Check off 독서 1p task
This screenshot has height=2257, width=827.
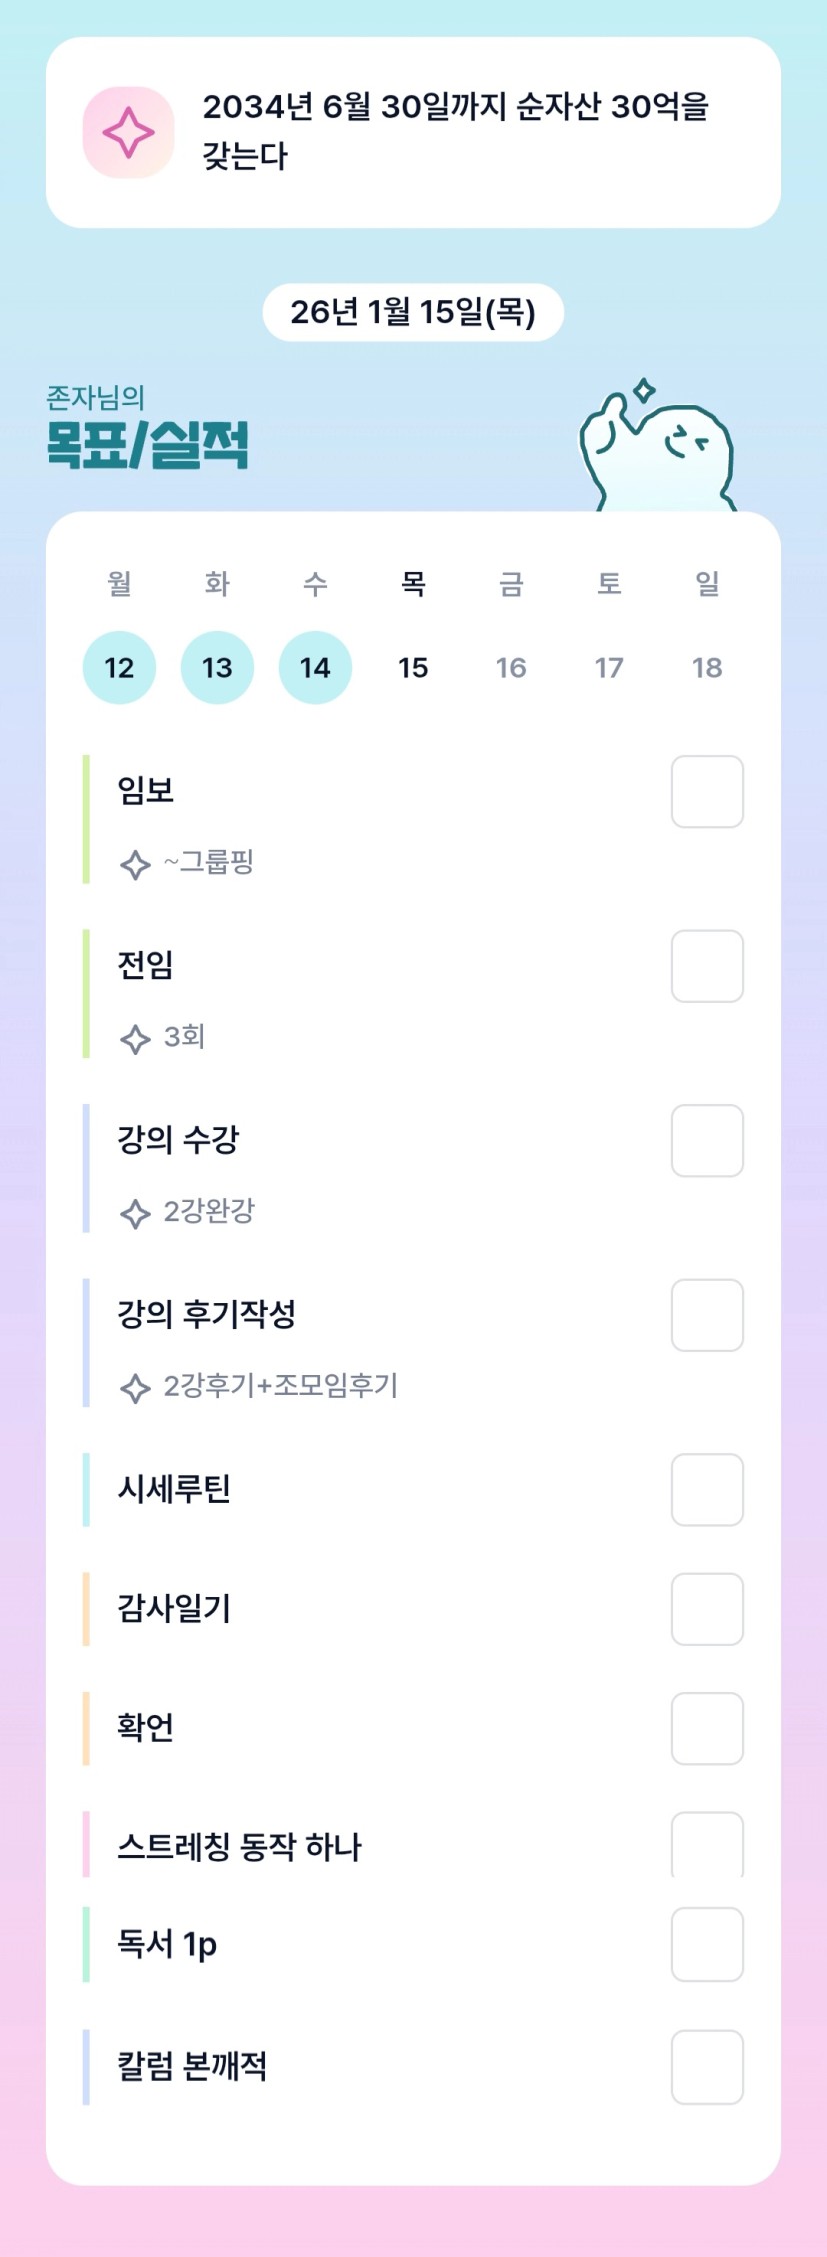tap(706, 1944)
